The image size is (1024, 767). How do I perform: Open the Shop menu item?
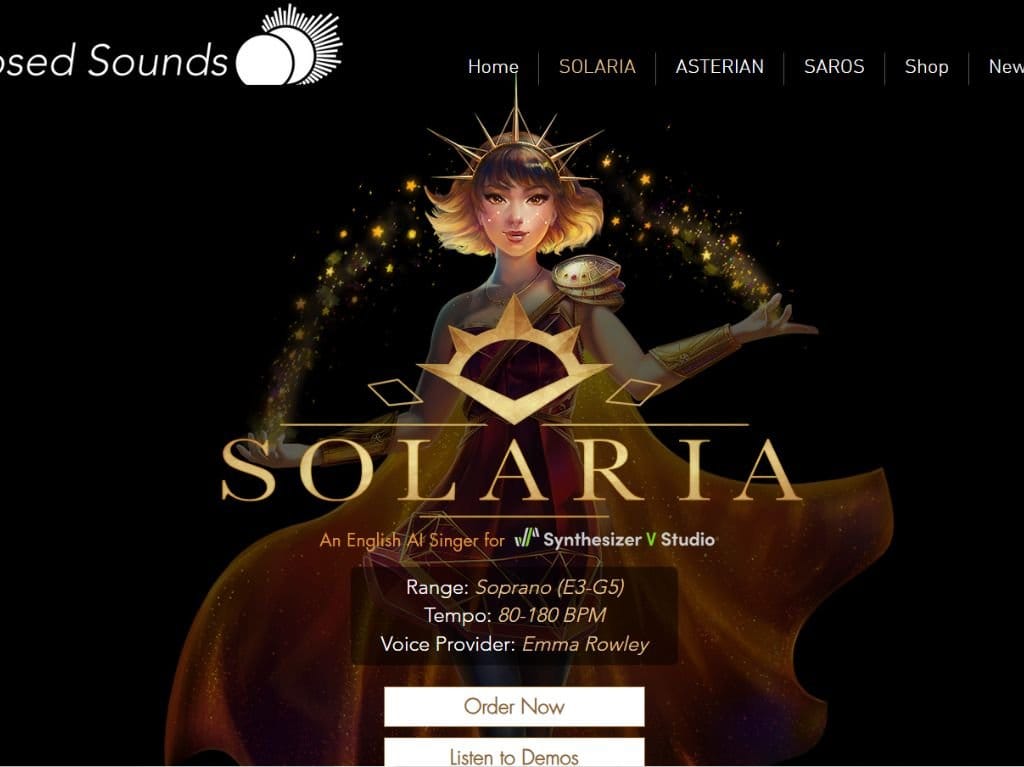tap(926, 67)
